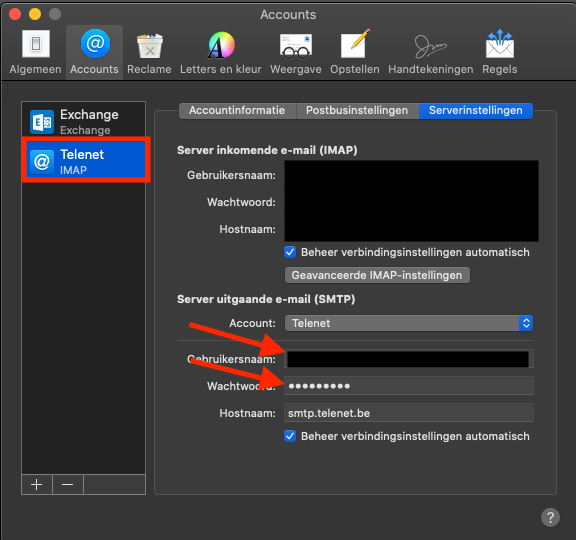
Task: Switch to Postbusinstellingen tab
Action: (357, 111)
